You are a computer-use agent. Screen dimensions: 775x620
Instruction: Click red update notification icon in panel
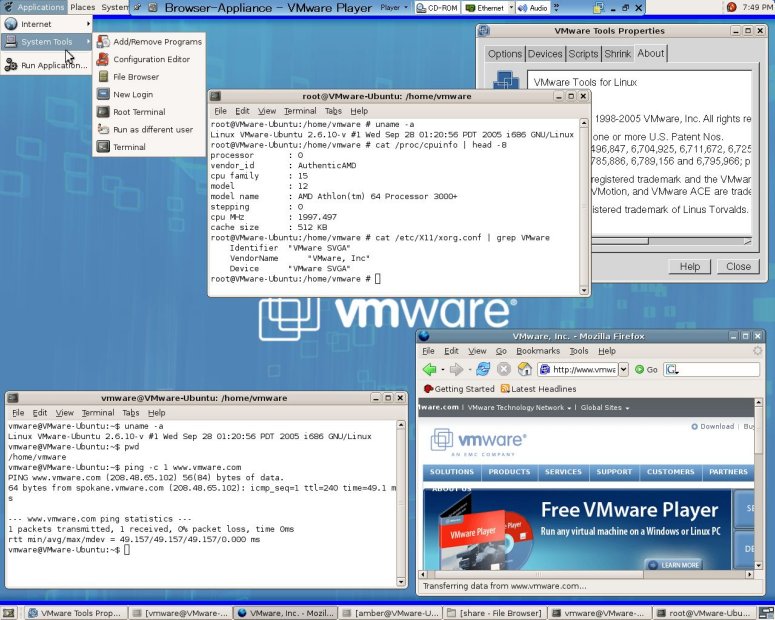point(732,7)
